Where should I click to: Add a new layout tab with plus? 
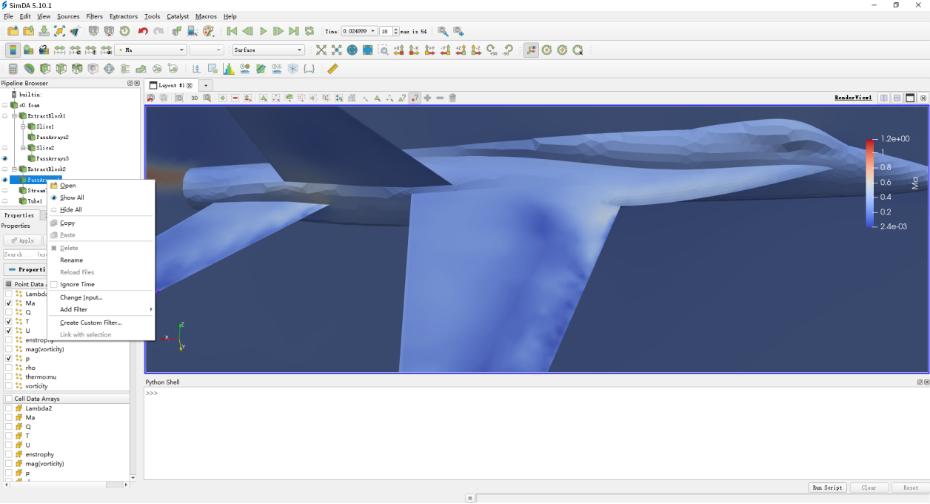pos(206,85)
